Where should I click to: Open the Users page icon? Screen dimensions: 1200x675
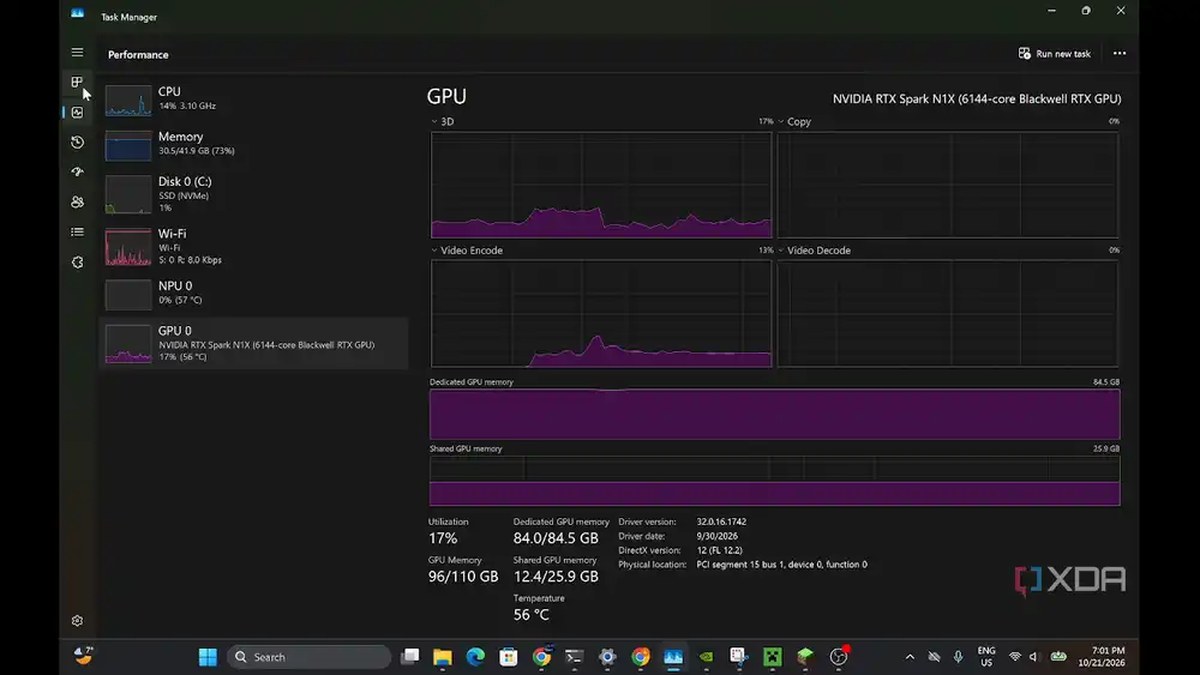pos(77,202)
